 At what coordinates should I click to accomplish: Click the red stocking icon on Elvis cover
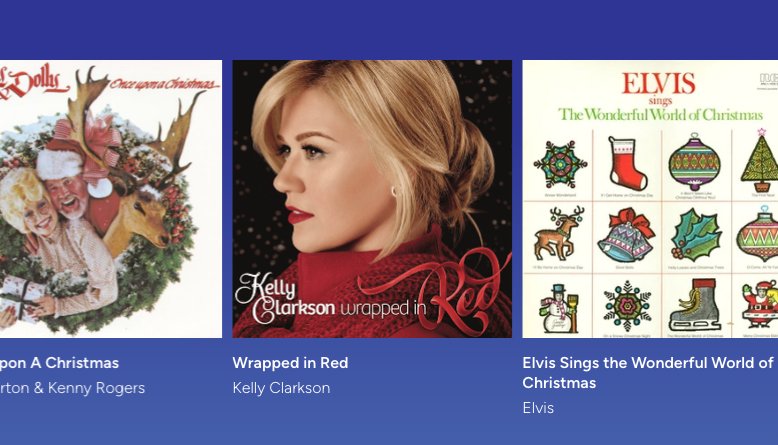click(627, 164)
